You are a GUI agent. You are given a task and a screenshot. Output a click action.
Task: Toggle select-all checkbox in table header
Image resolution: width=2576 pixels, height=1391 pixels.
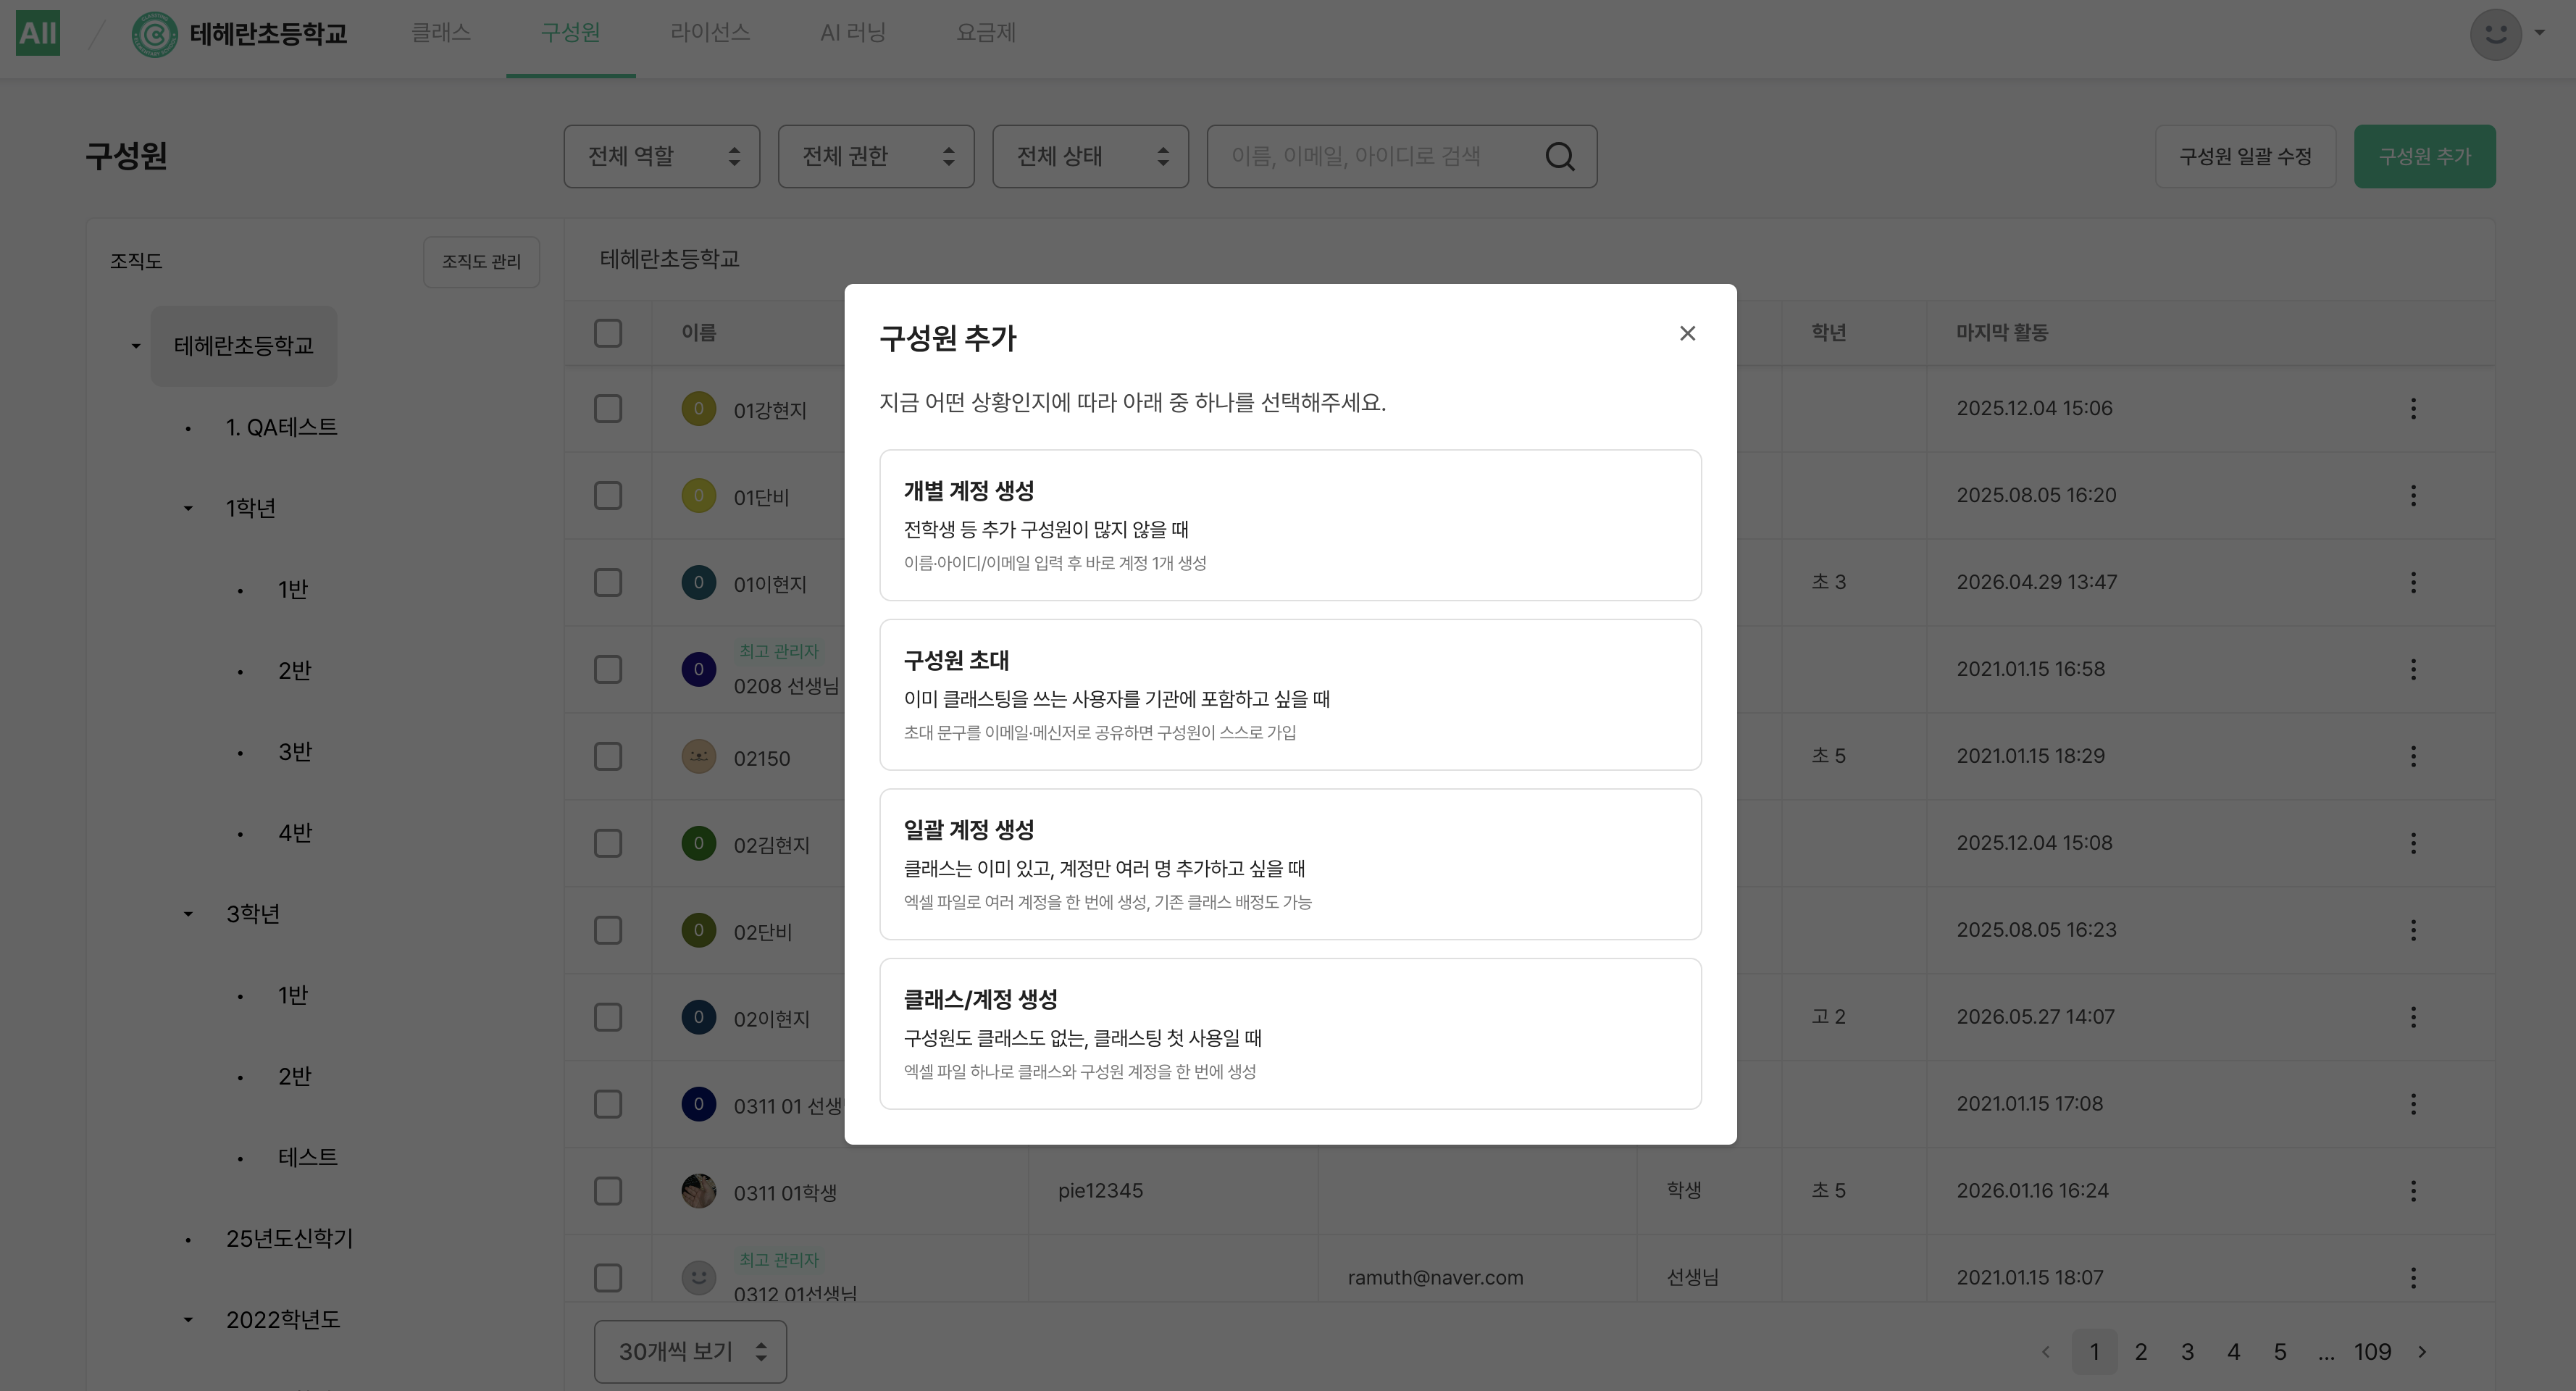click(x=608, y=333)
